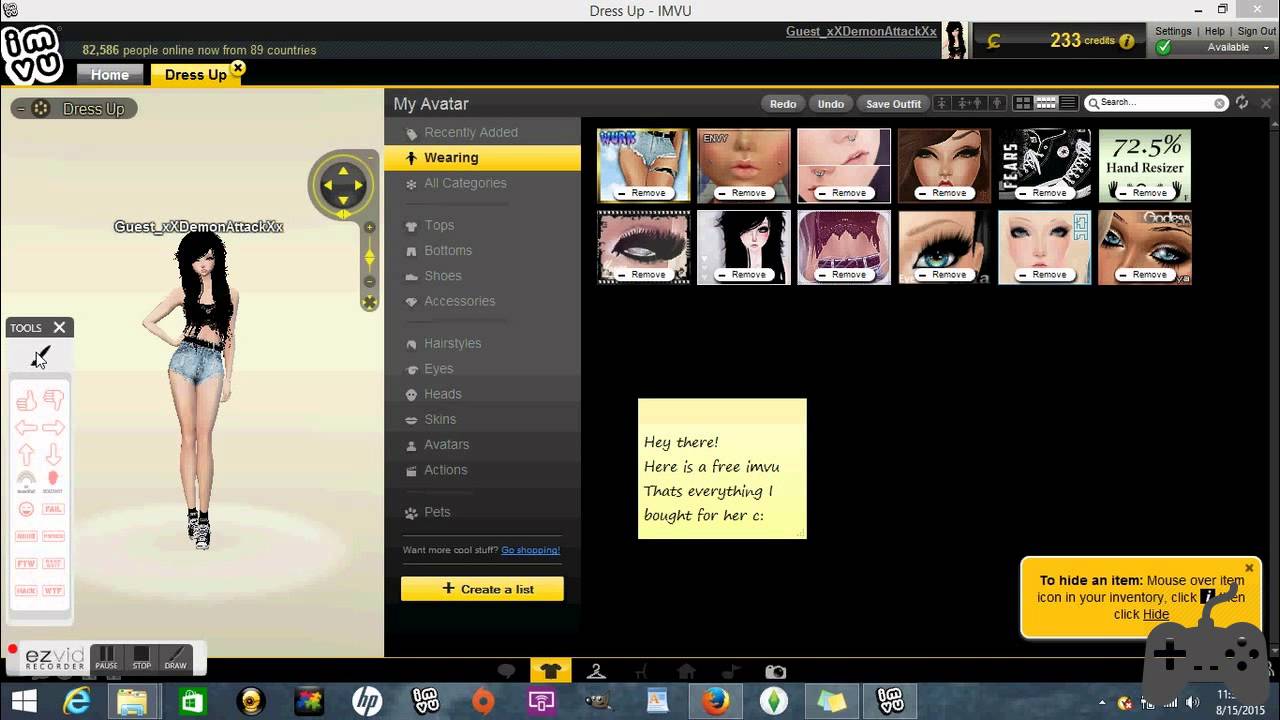This screenshot has height=720, width=1280.
Task: Click the t-shirt dress up icon
Action: tap(551, 671)
